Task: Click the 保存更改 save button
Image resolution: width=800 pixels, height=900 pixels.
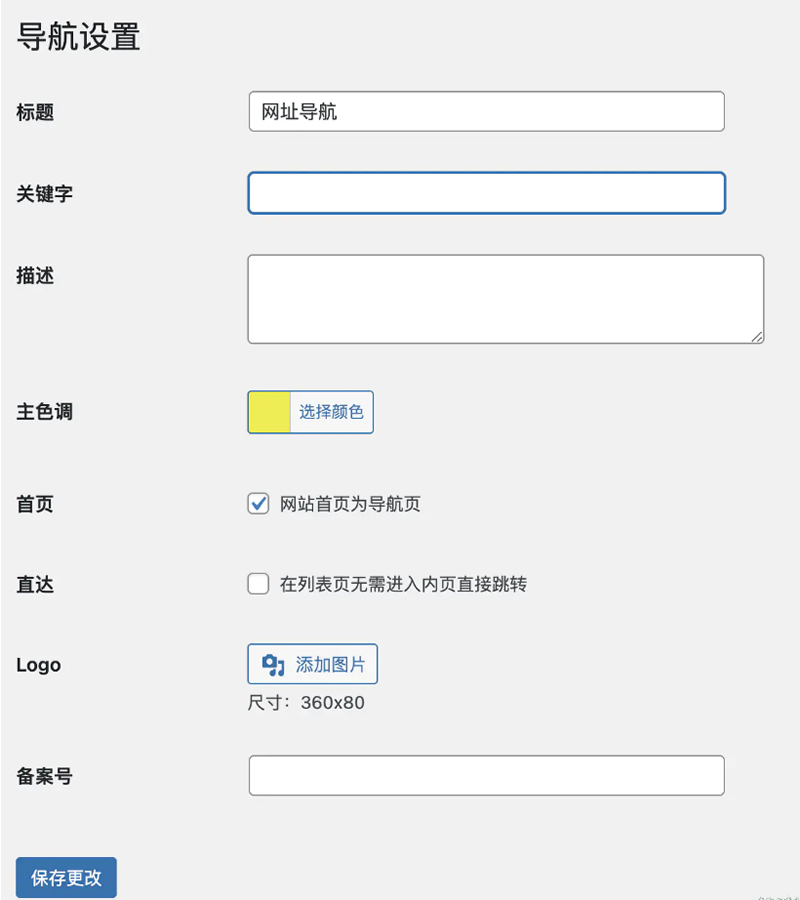Action: tap(65, 877)
